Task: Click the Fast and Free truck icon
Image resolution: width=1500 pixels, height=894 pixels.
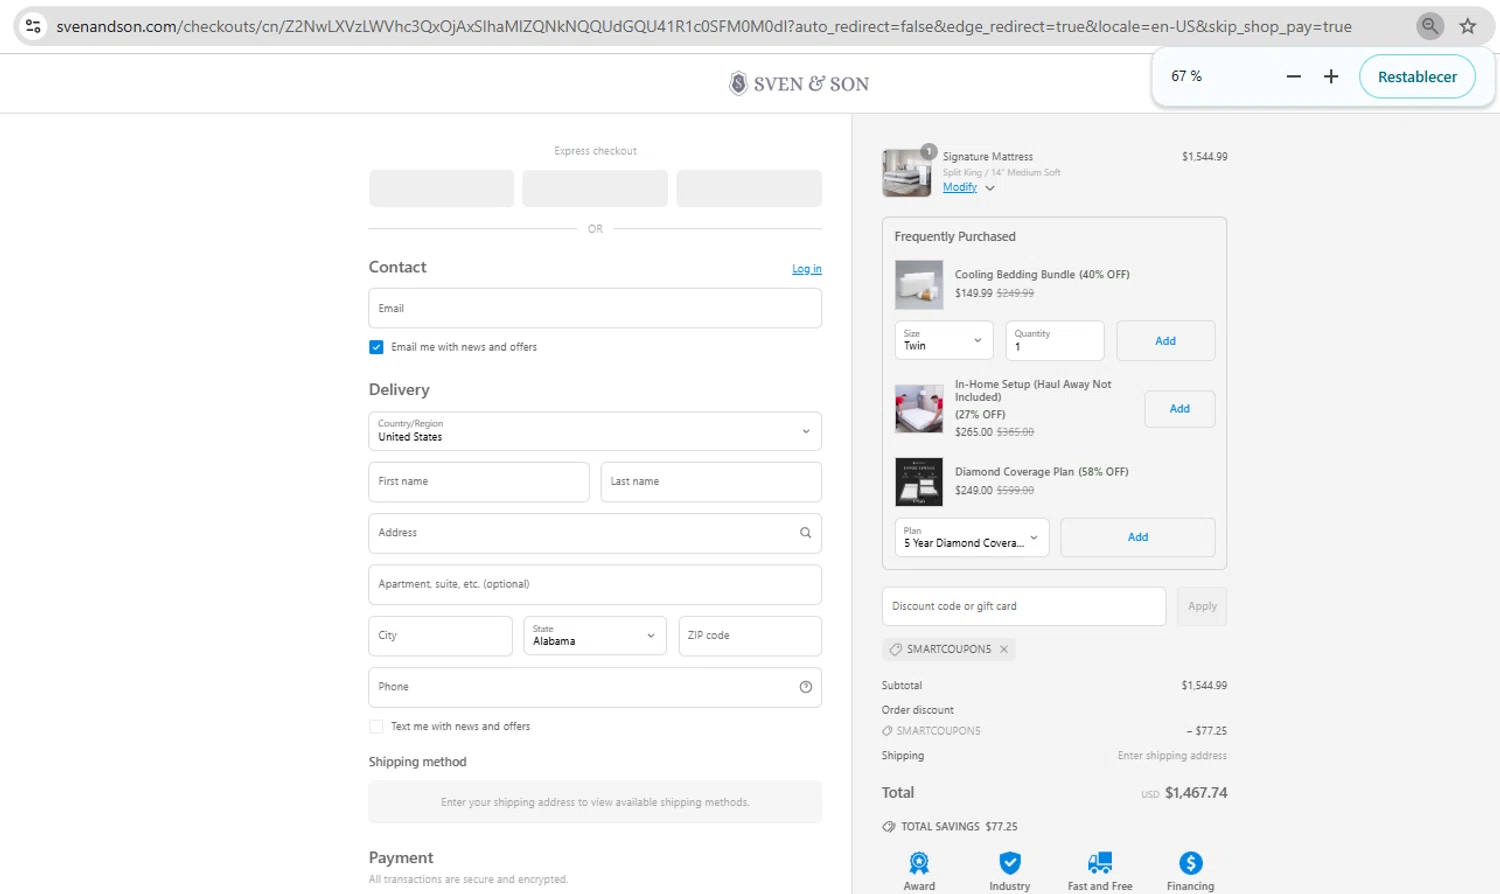Action: [x=1100, y=863]
